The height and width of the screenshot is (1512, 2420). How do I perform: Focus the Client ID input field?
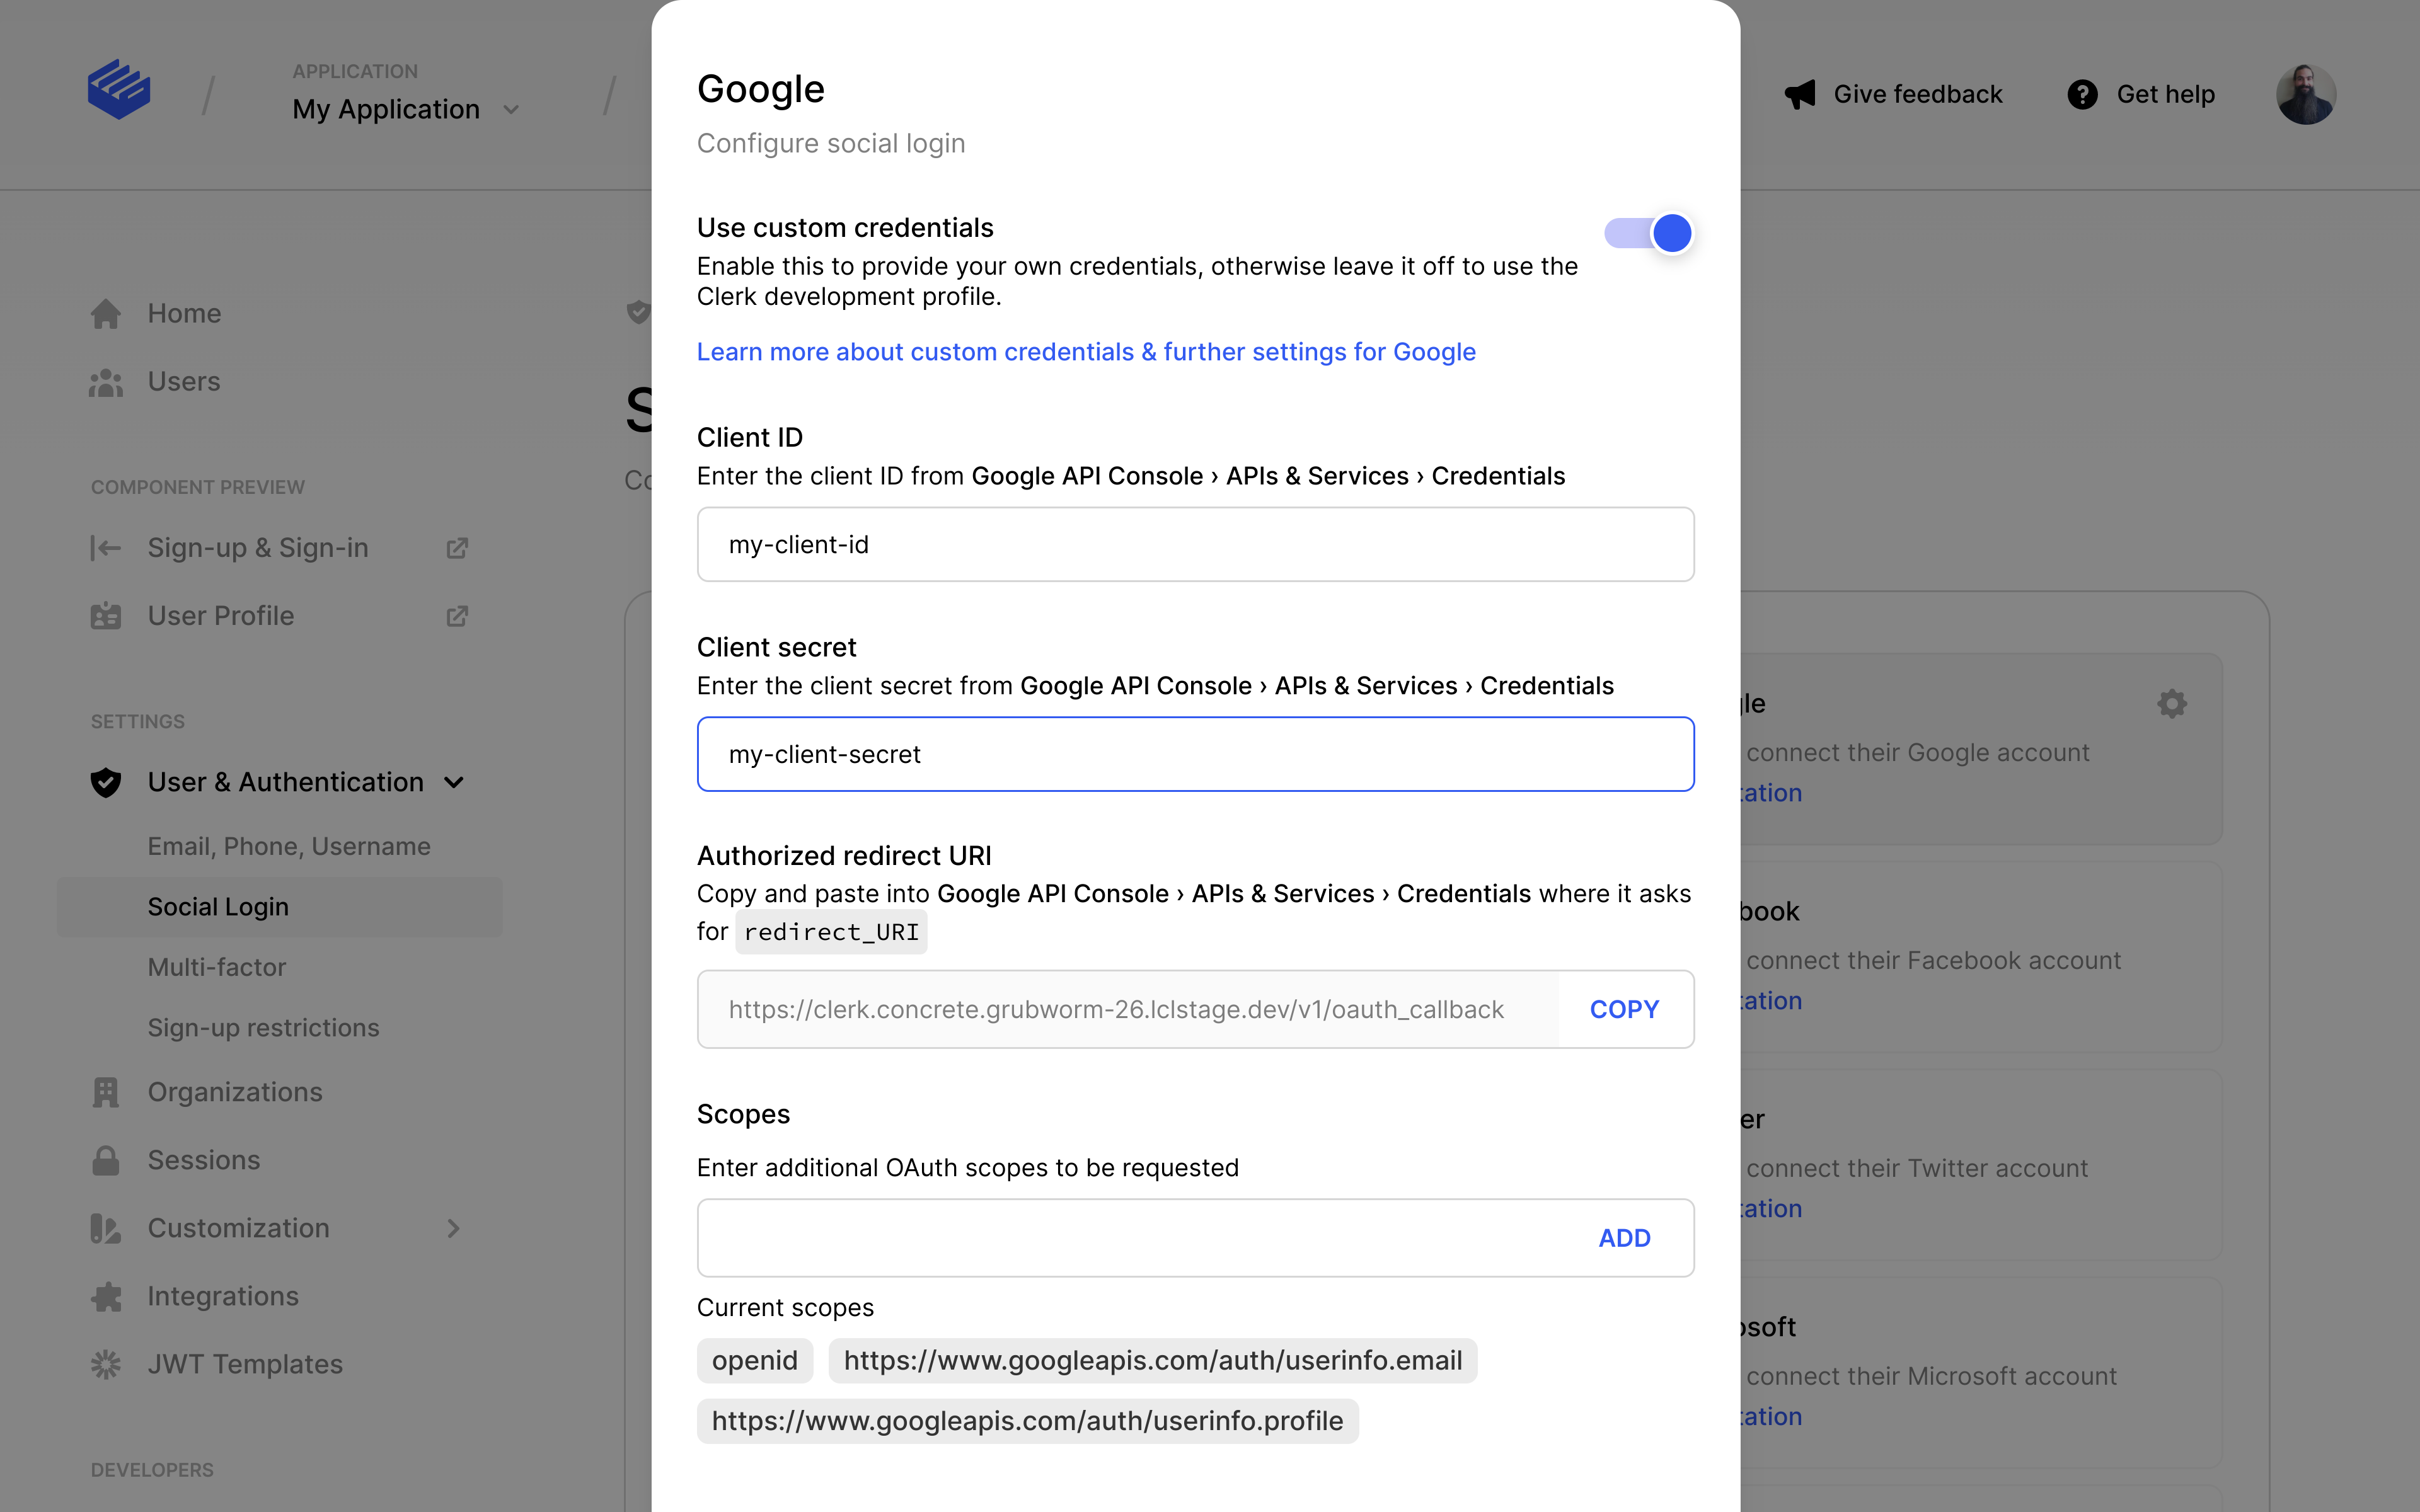point(1196,544)
